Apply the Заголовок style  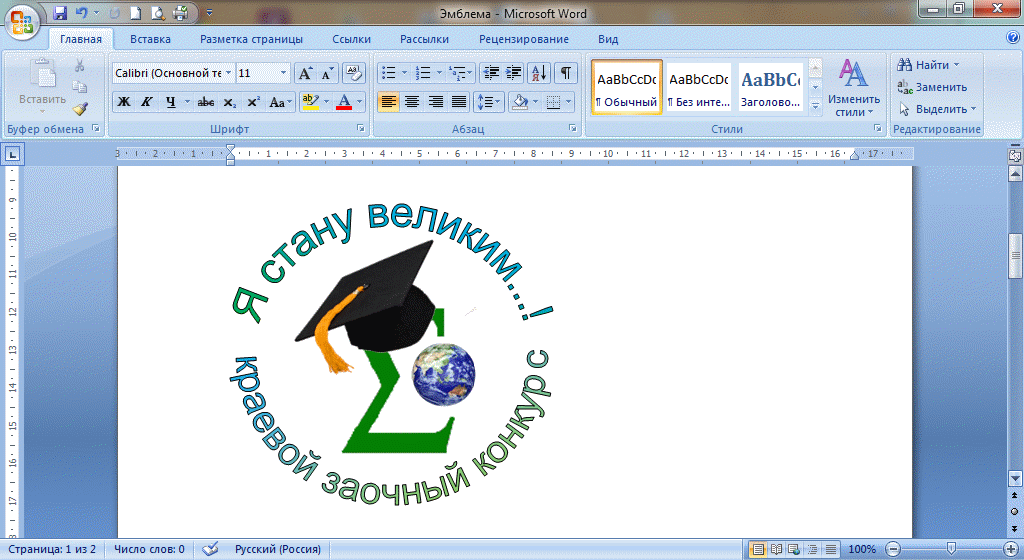coord(771,87)
